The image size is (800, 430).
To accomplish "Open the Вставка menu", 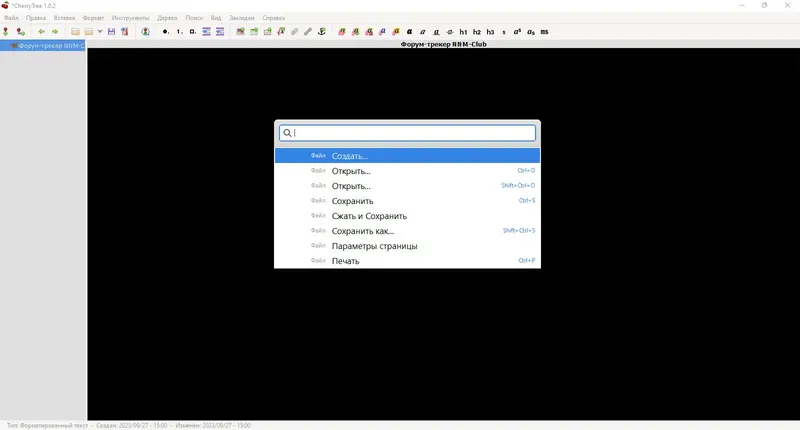I will click(64, 18).
